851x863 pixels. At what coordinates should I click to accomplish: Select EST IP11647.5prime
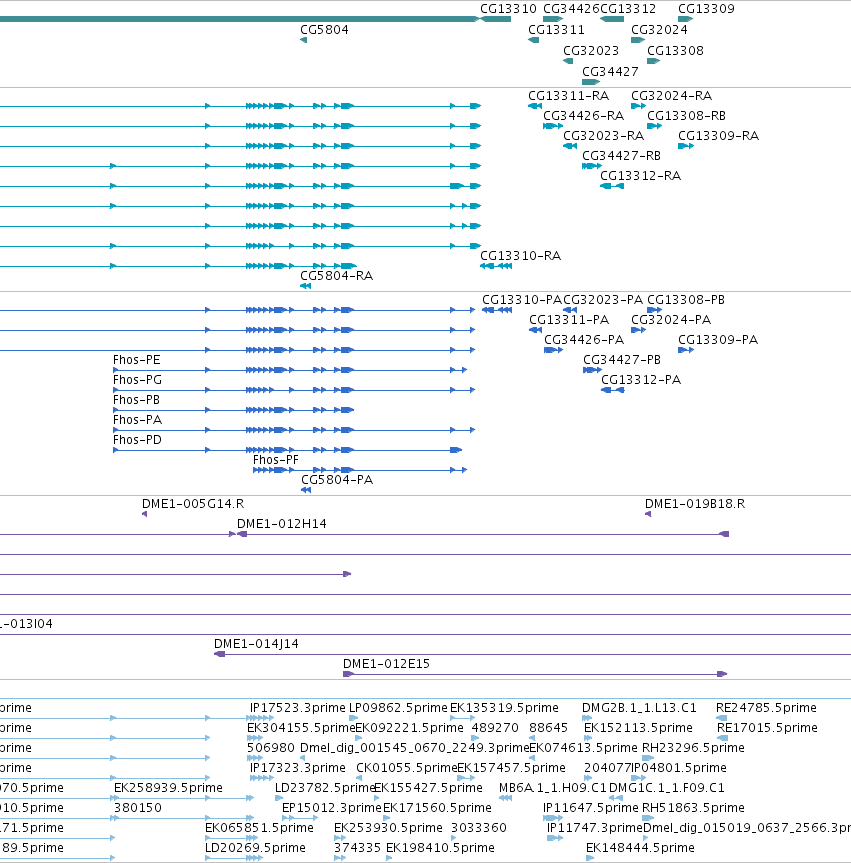[x=591, y=808]
